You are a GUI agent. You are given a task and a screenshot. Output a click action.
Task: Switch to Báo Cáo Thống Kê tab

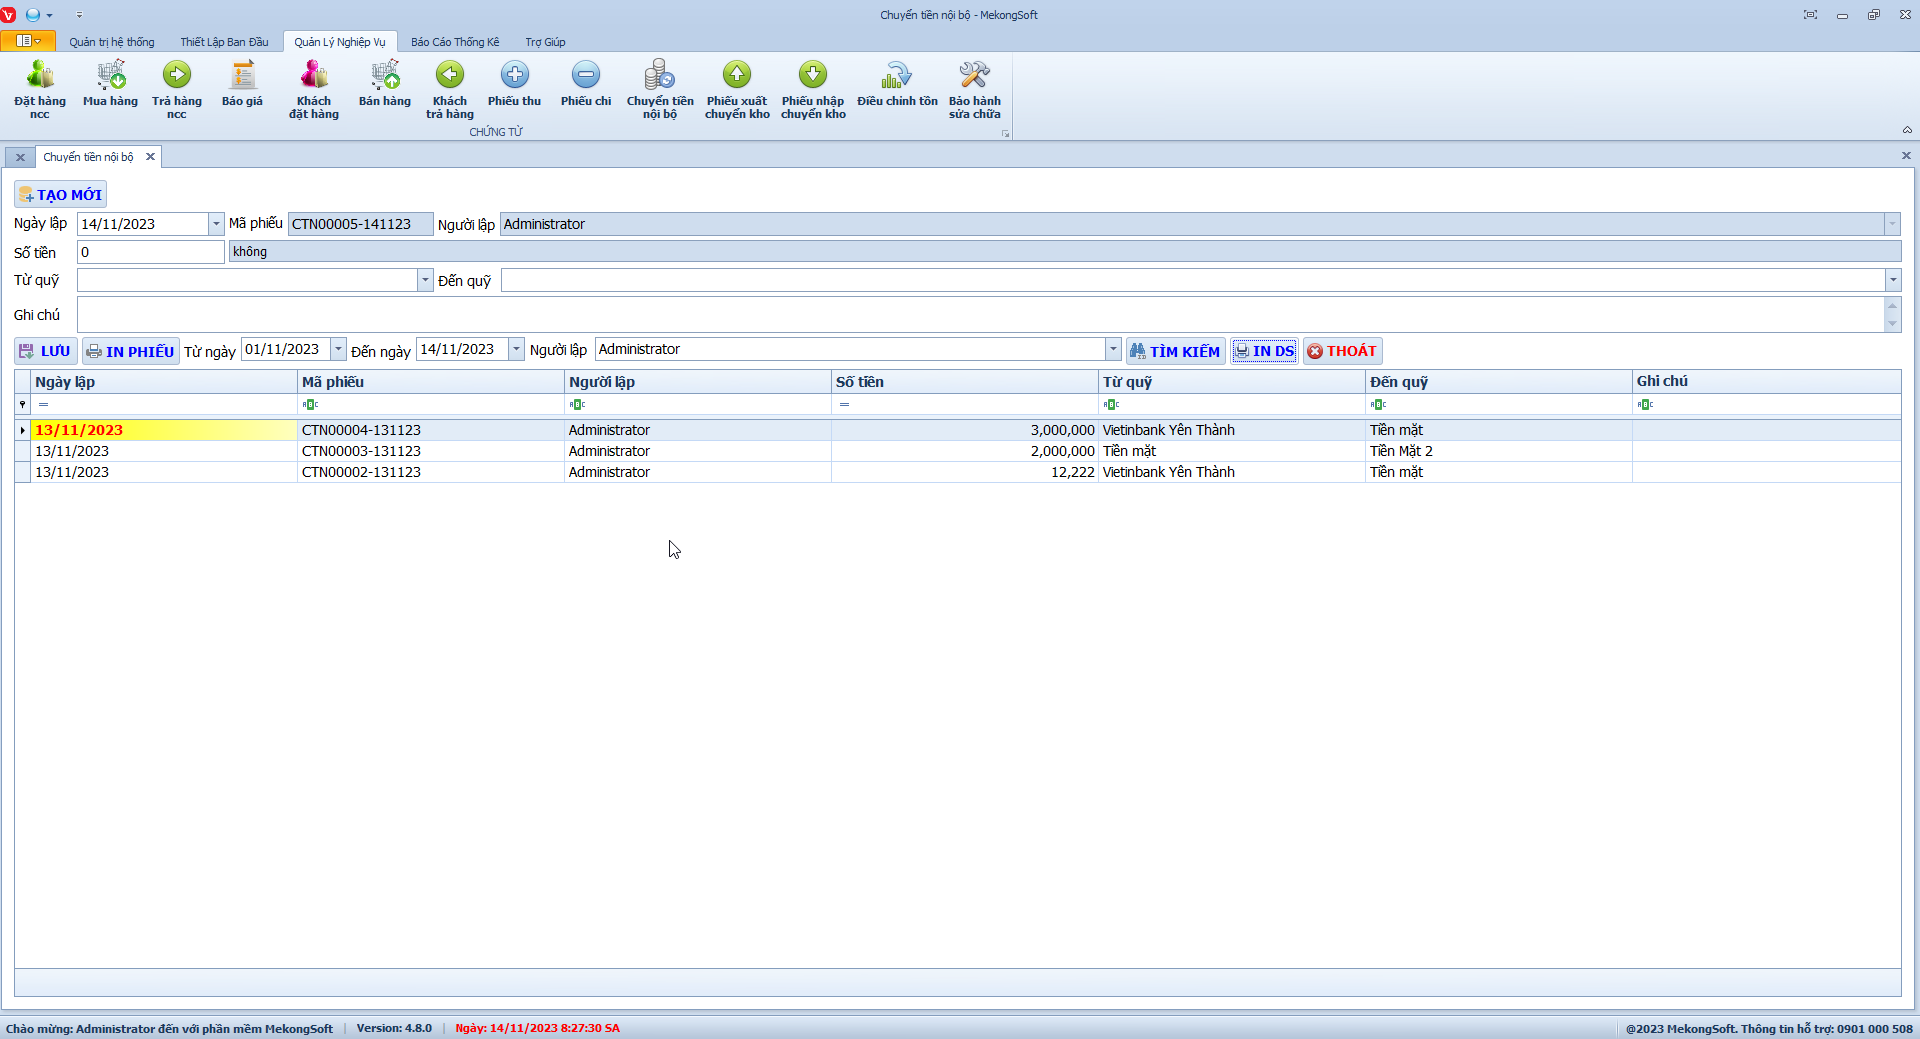pos(455,42)
